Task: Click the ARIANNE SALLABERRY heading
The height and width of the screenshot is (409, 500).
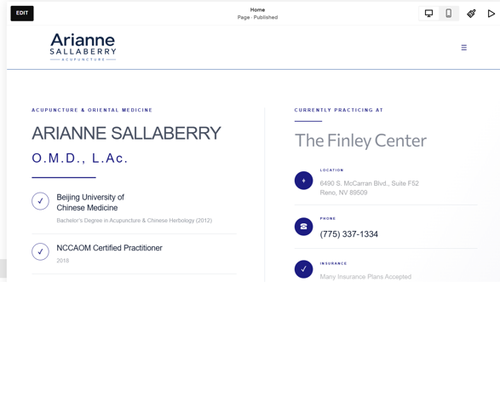Action: pos(126,133)
